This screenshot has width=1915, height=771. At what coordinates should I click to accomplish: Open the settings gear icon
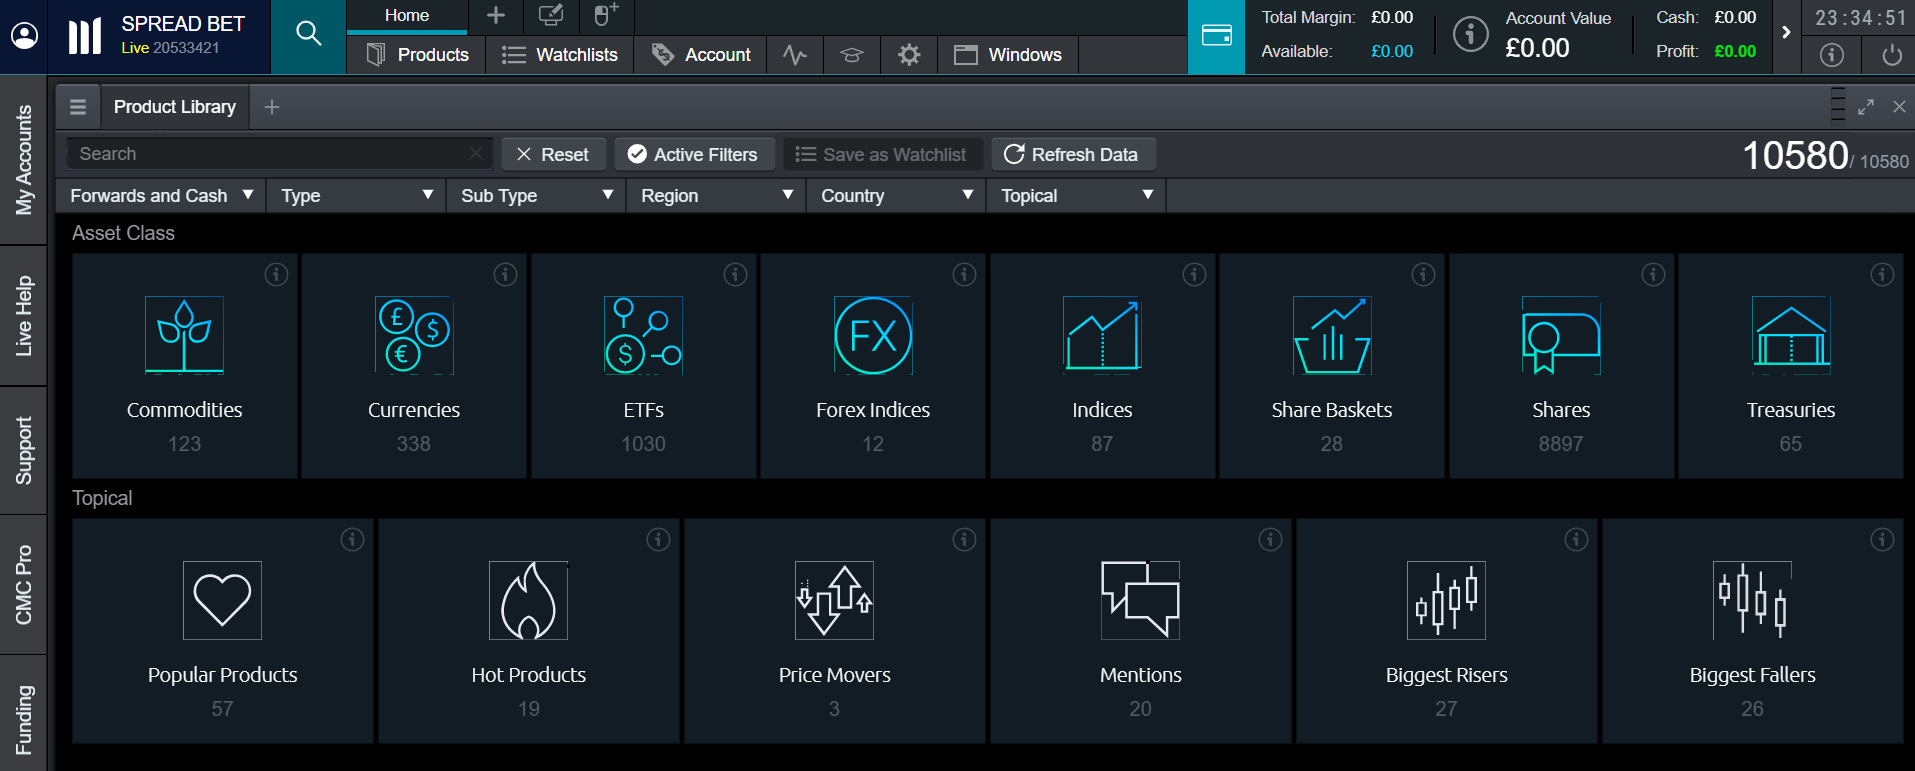tap(909, 55)
